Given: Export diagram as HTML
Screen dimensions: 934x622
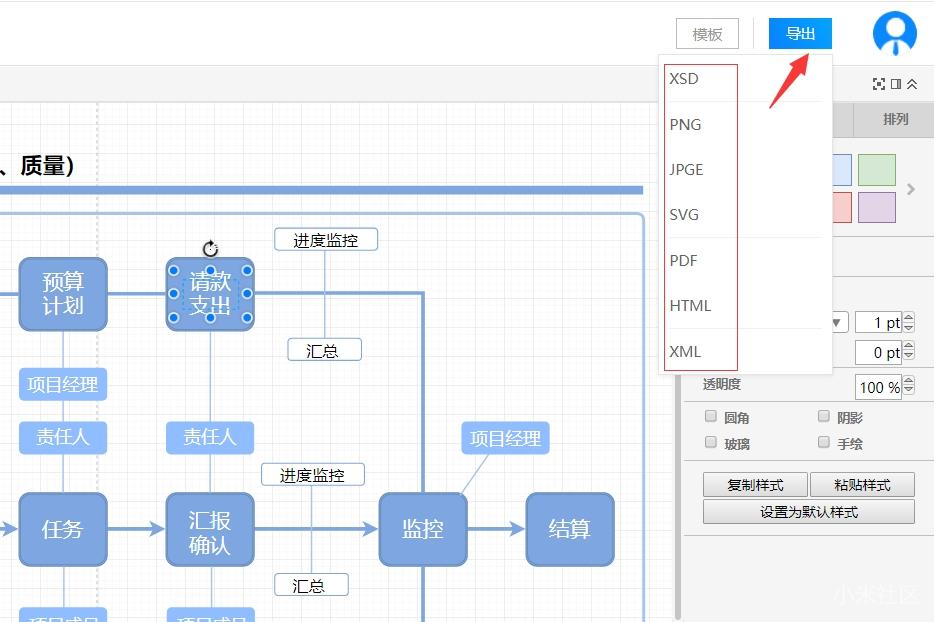Looking at the screenshot, I should point(690,306).
